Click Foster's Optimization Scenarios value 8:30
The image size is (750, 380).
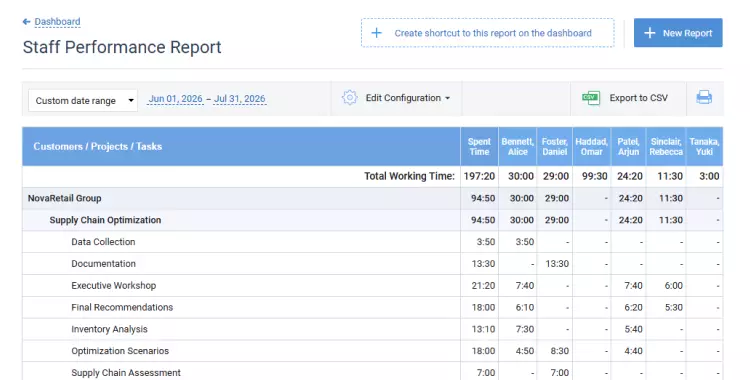560,351
